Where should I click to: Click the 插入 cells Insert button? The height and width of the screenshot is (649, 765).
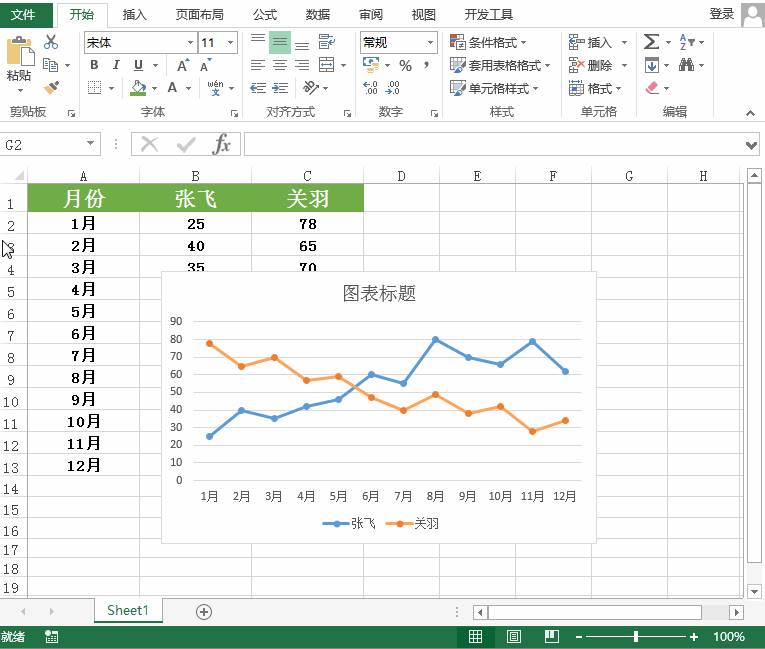point(598,42)
